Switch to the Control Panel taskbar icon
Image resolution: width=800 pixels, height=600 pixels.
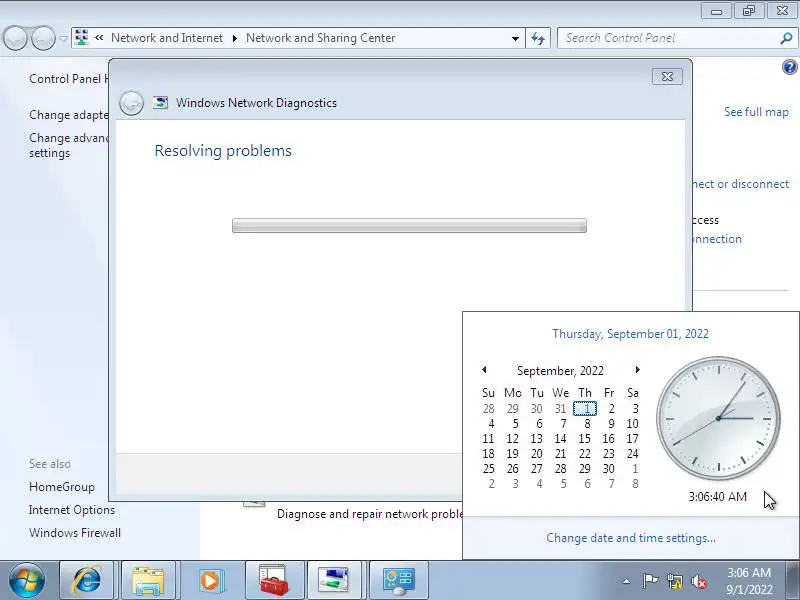(x=398, y=581)
